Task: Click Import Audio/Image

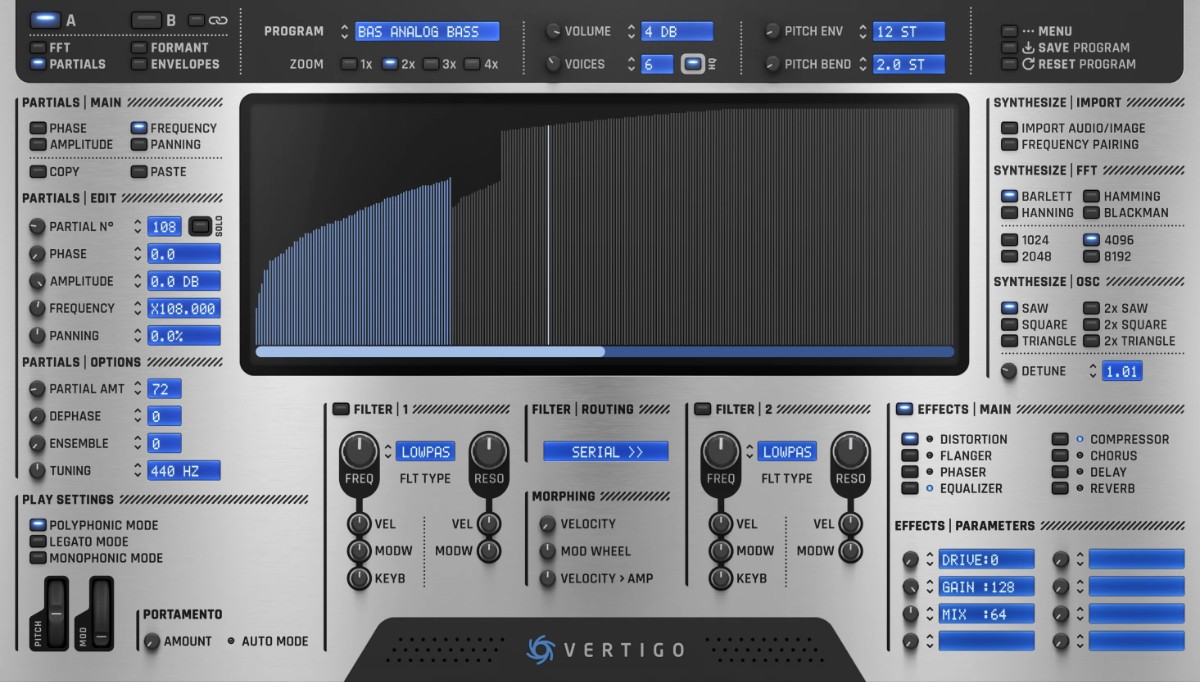Action: (x=1010, y=128)
